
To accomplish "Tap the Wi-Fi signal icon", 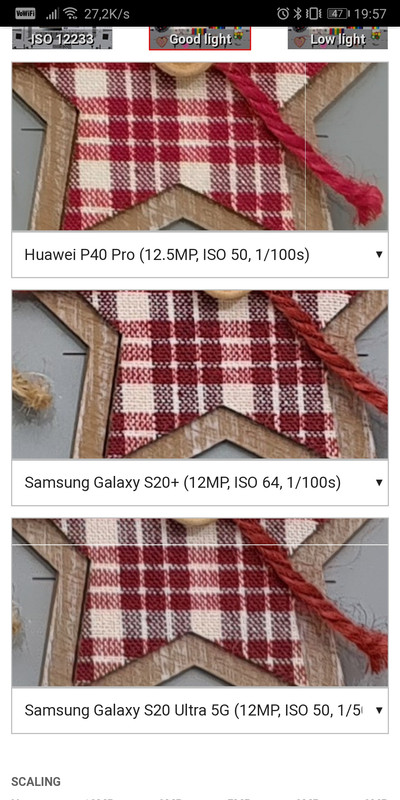I will [x=71, y=13].
